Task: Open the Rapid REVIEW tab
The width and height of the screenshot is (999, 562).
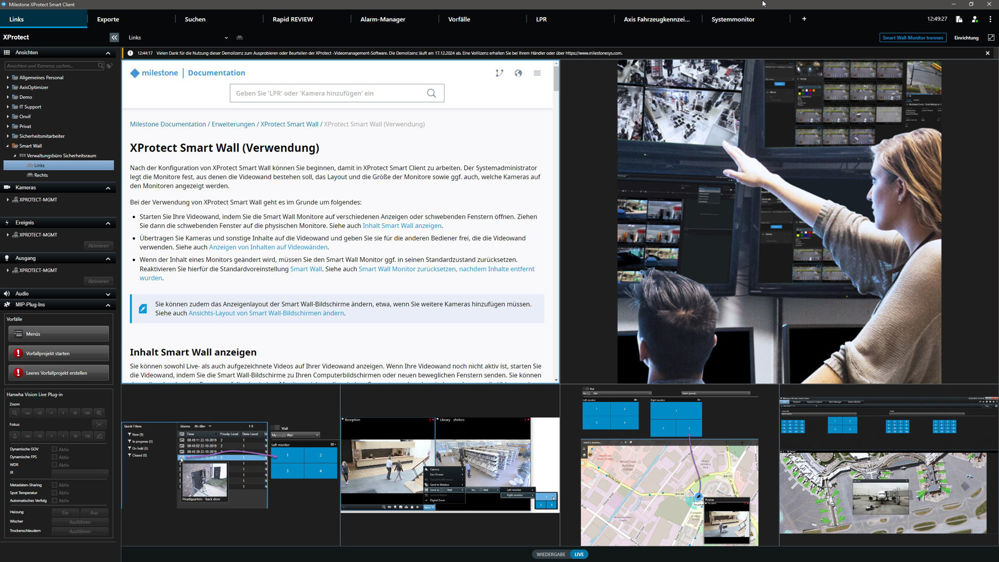Action: tap(293, 19)
